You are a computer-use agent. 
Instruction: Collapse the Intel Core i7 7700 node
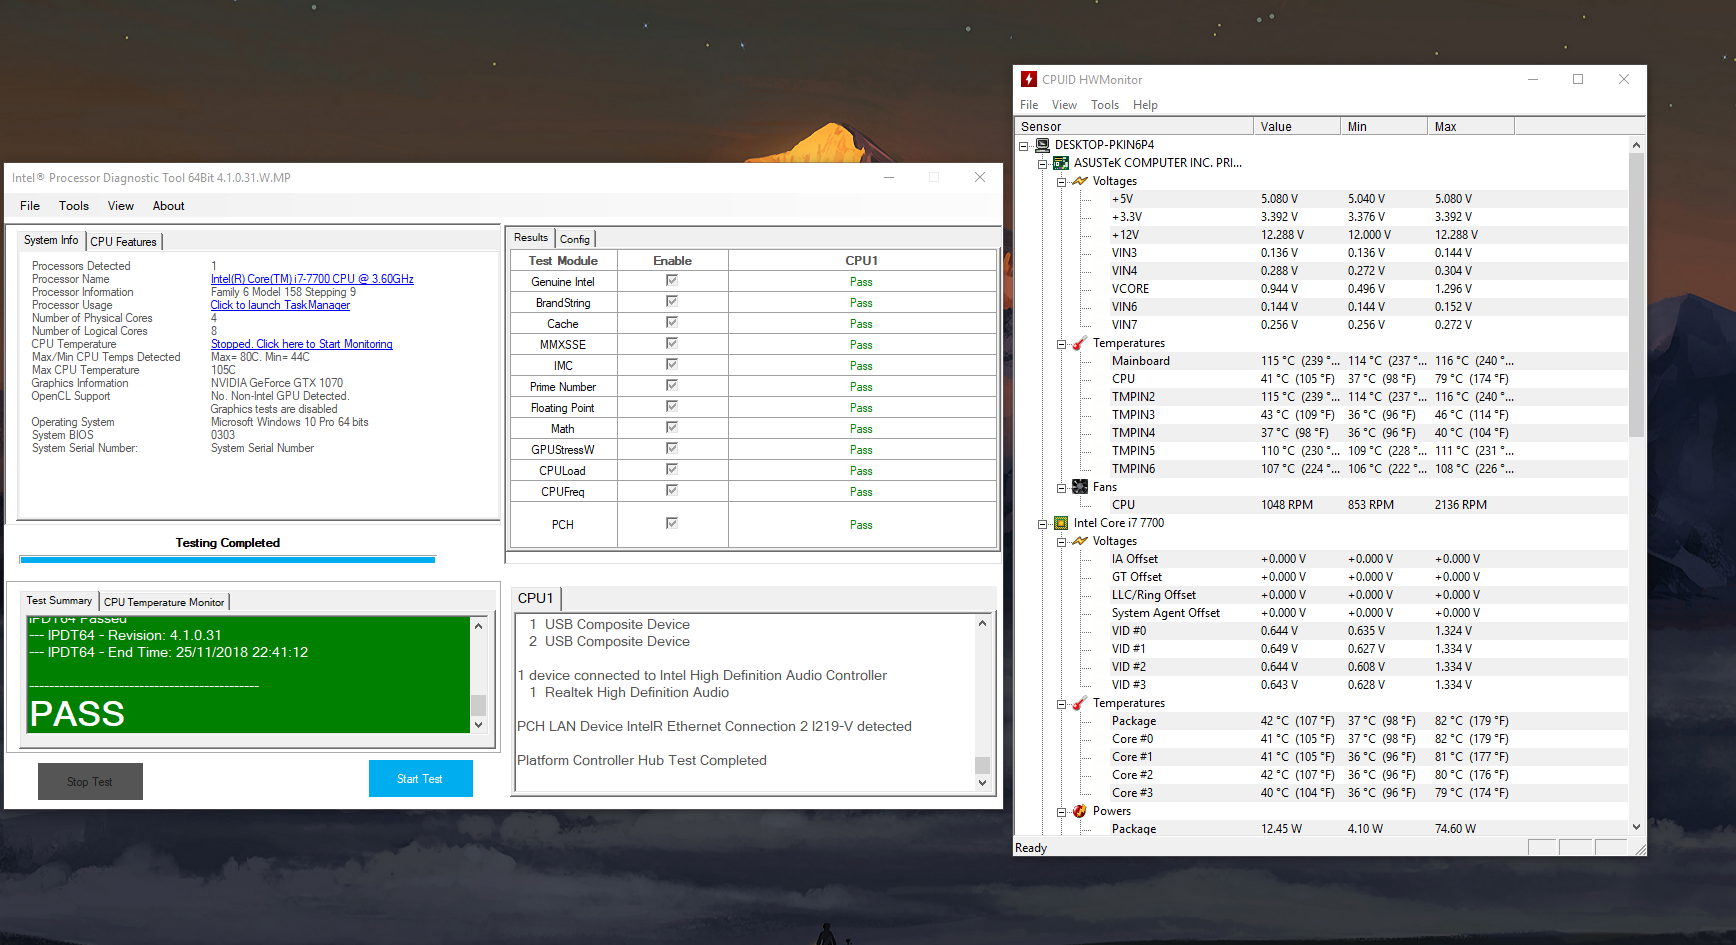pyautogui.click(x=1043, y=524)
